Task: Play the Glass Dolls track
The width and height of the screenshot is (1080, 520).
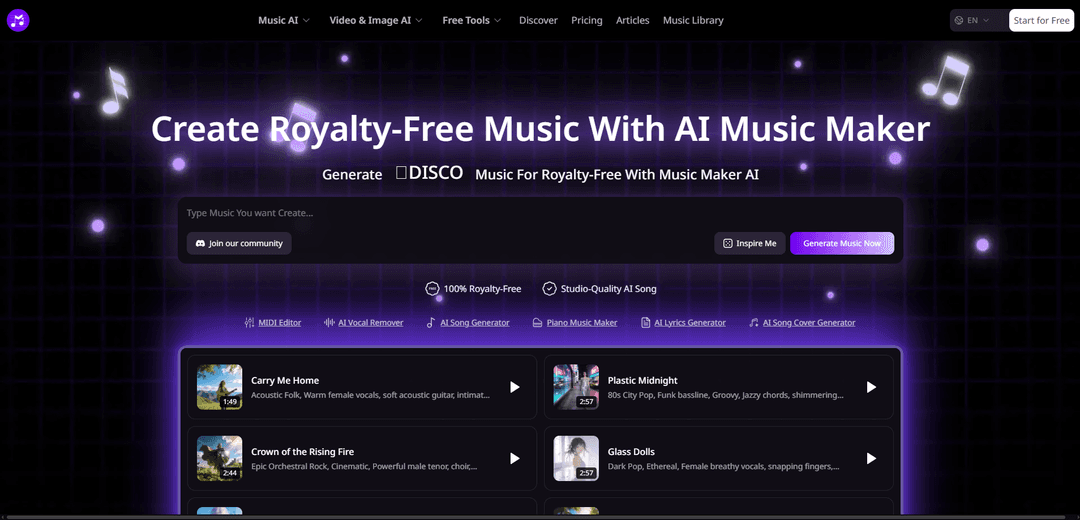Action: [871, 458]
